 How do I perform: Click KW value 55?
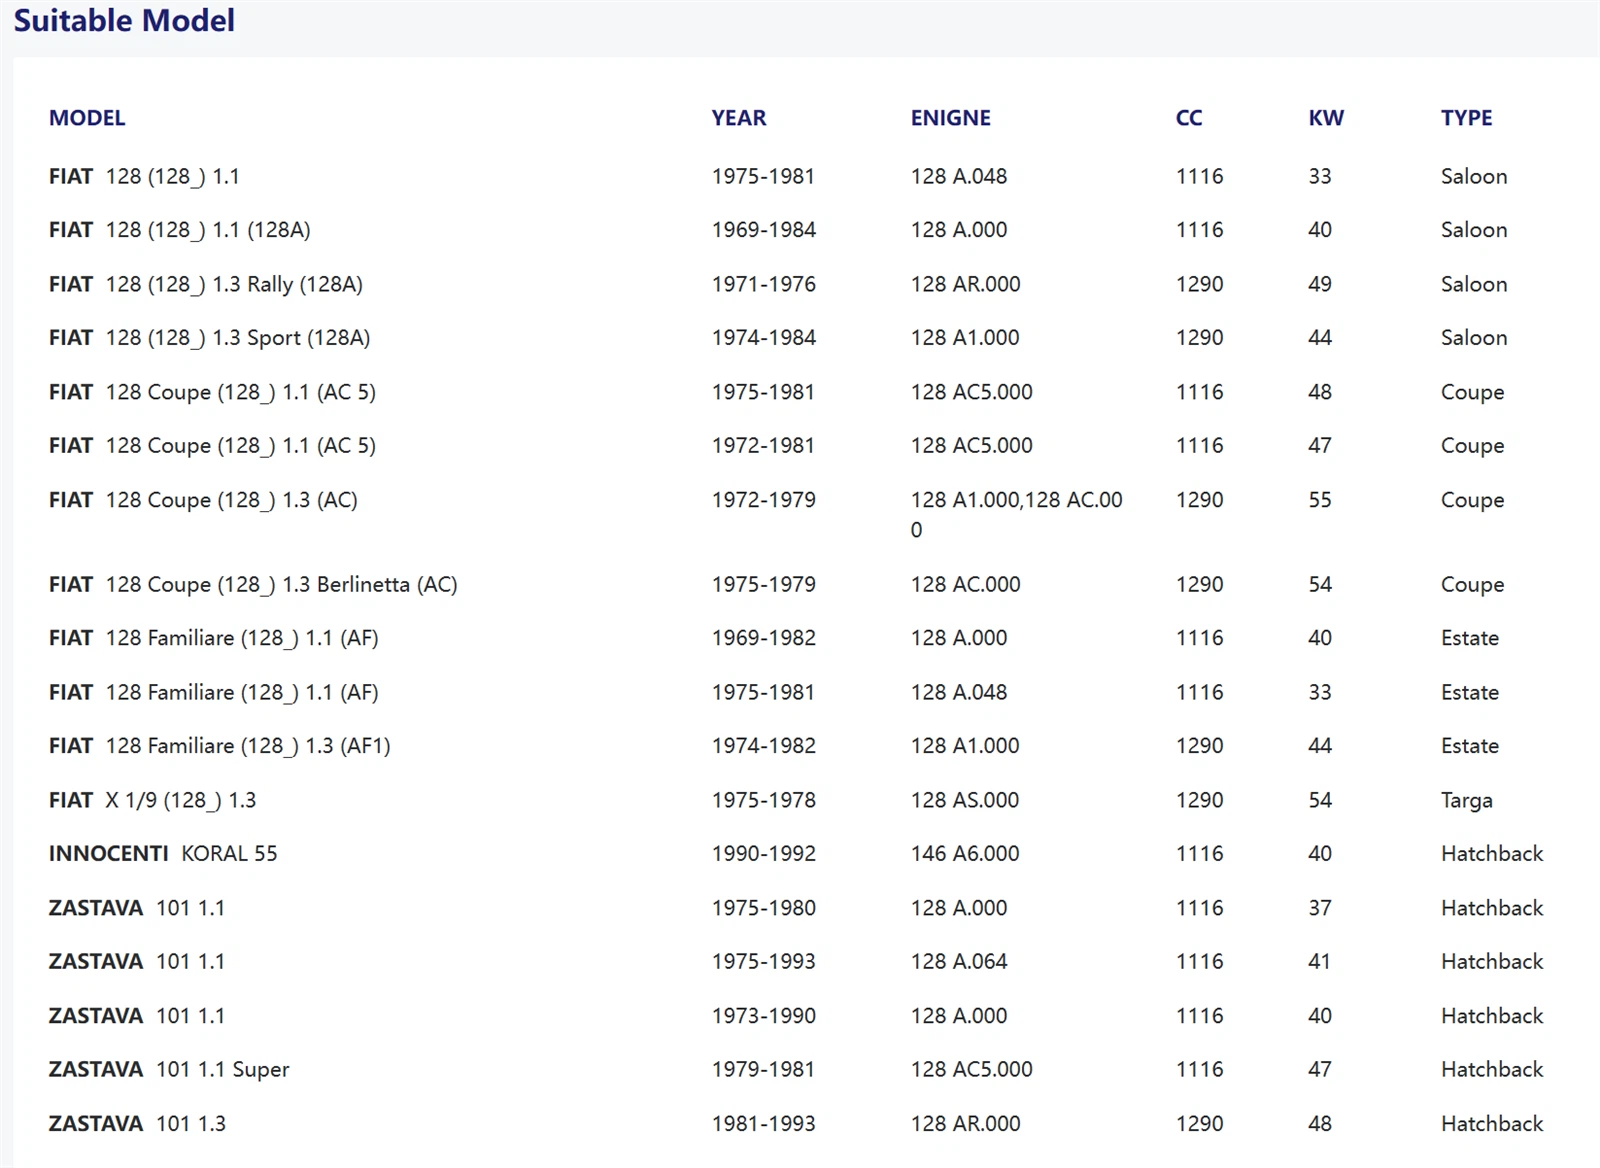(x=1320, y=500)
